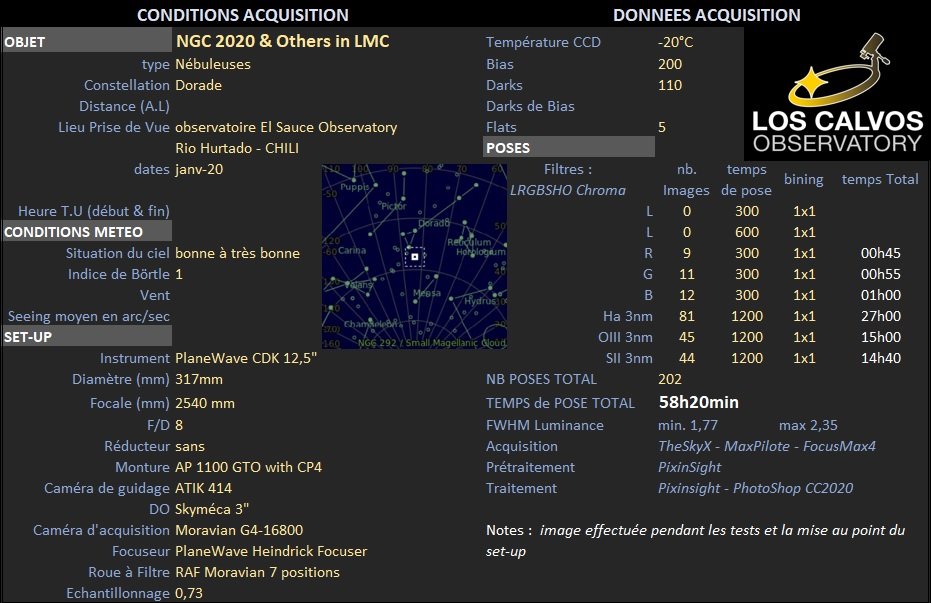Click the total exposure '58h20min'
Image resolution: width=931 pixels, height=603 pixels.
(698, 402)
